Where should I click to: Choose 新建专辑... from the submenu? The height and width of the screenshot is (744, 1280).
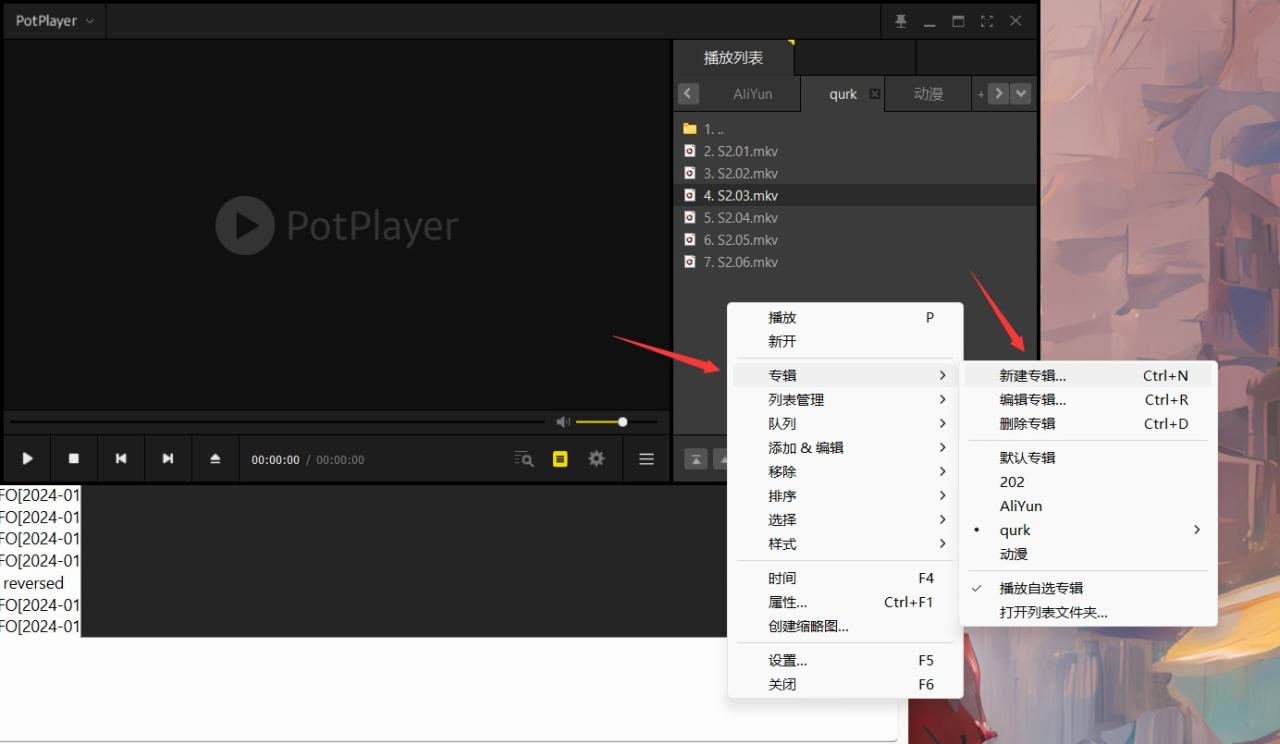tap(1033, 376)
